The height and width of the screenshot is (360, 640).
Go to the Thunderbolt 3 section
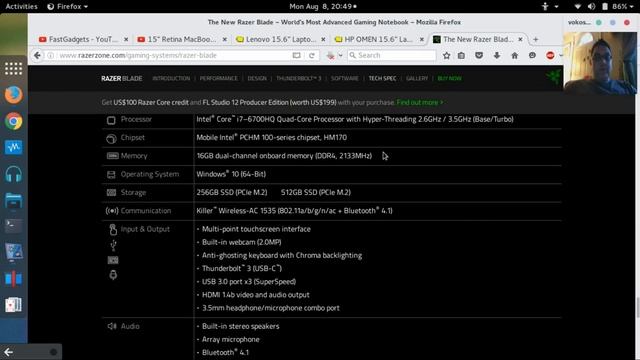tap(299, 78)
